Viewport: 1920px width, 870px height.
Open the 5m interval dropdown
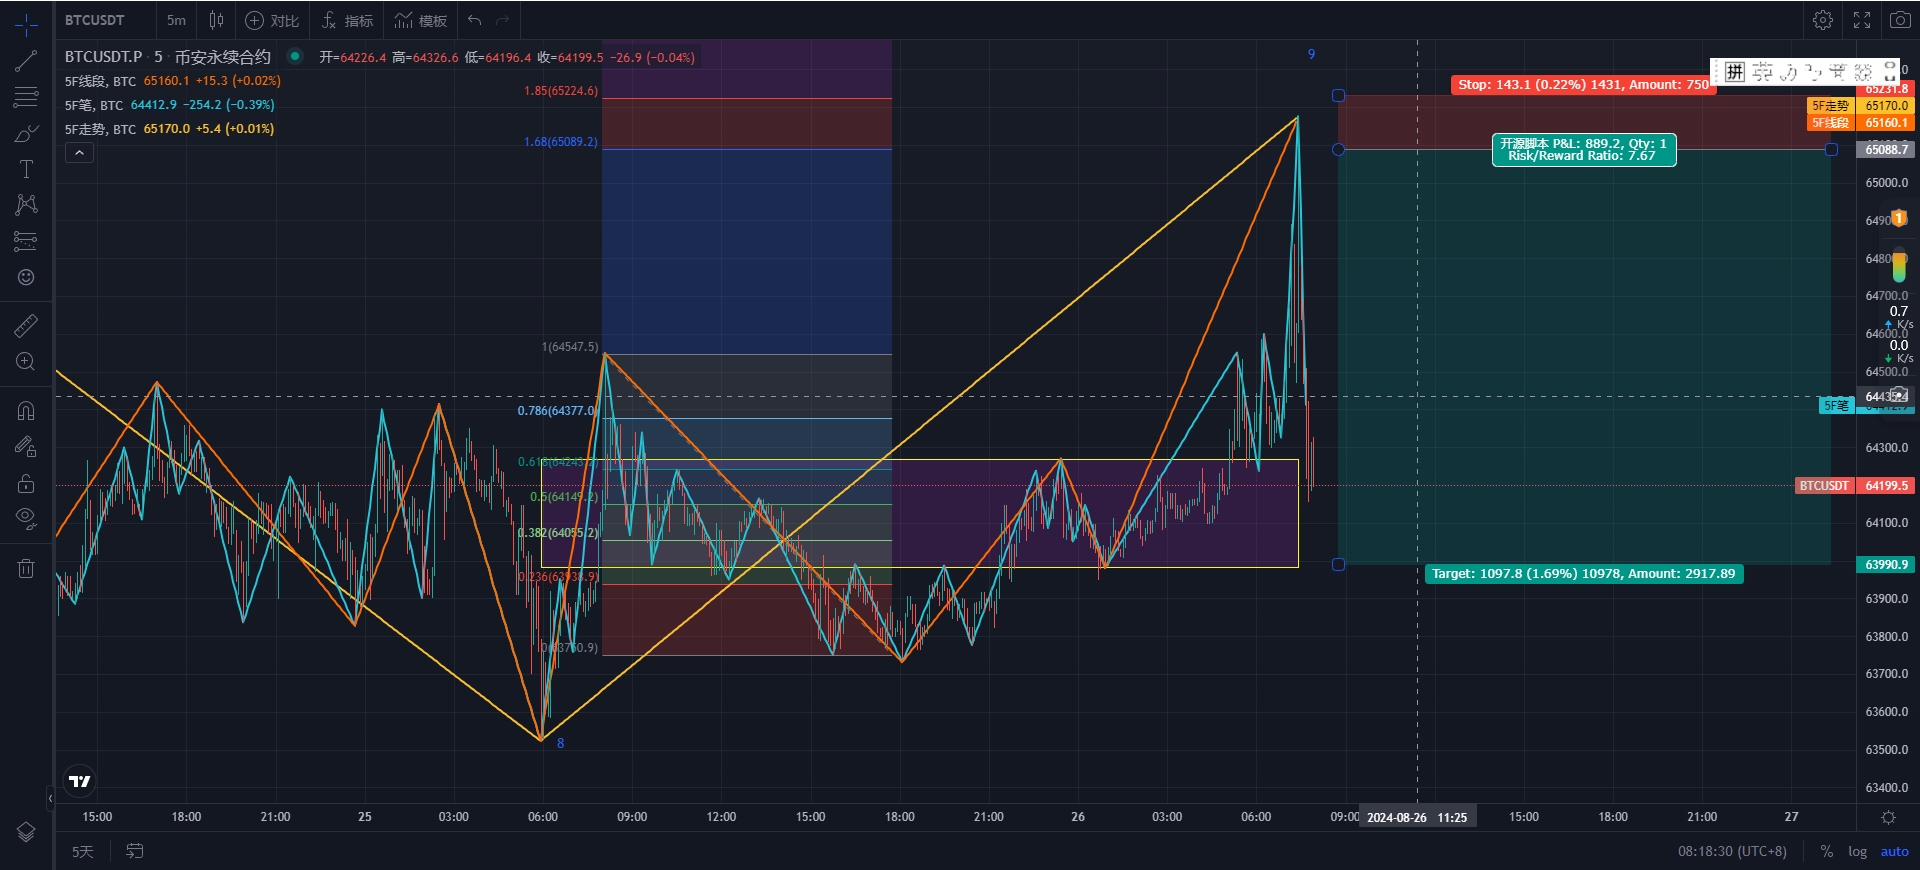coord(176,20)
